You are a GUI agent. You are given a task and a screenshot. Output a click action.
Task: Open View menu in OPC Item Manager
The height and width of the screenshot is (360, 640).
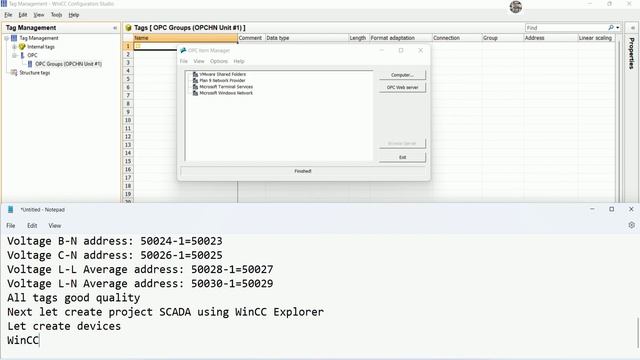(x=199, y=61)
